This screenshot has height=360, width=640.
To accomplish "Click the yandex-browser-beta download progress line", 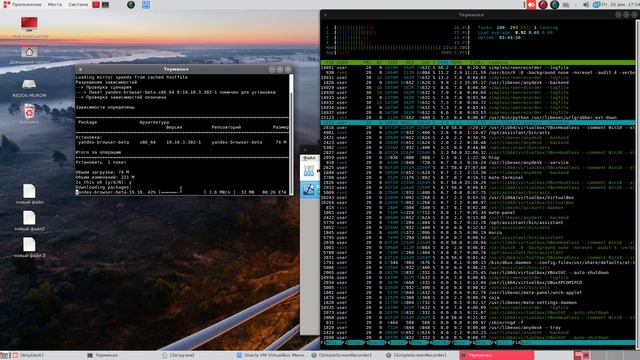I will coord(181,192).
